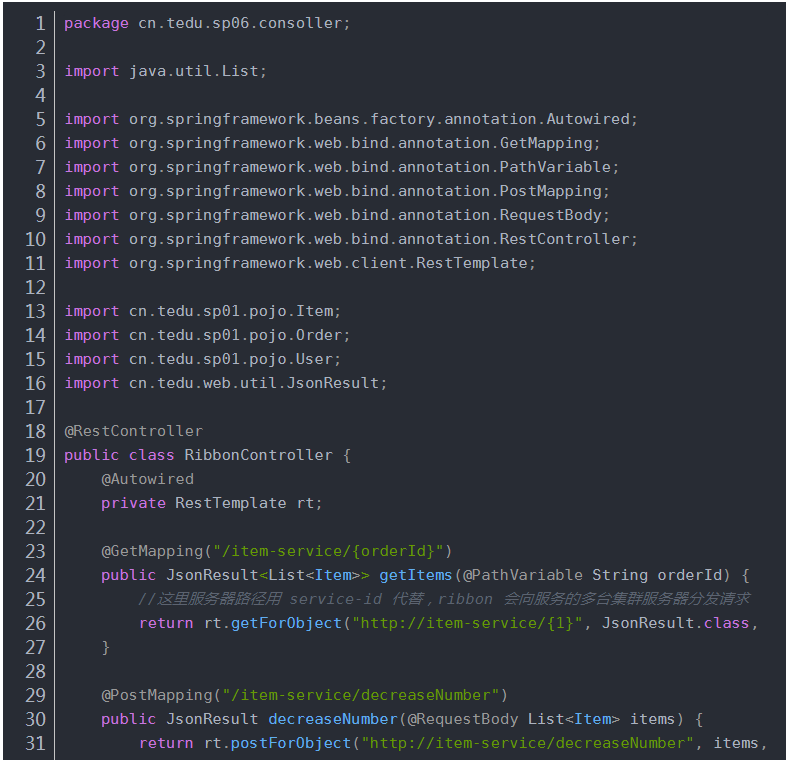
Task: Click the RestController import statement
Action: [x=351, y=240]
